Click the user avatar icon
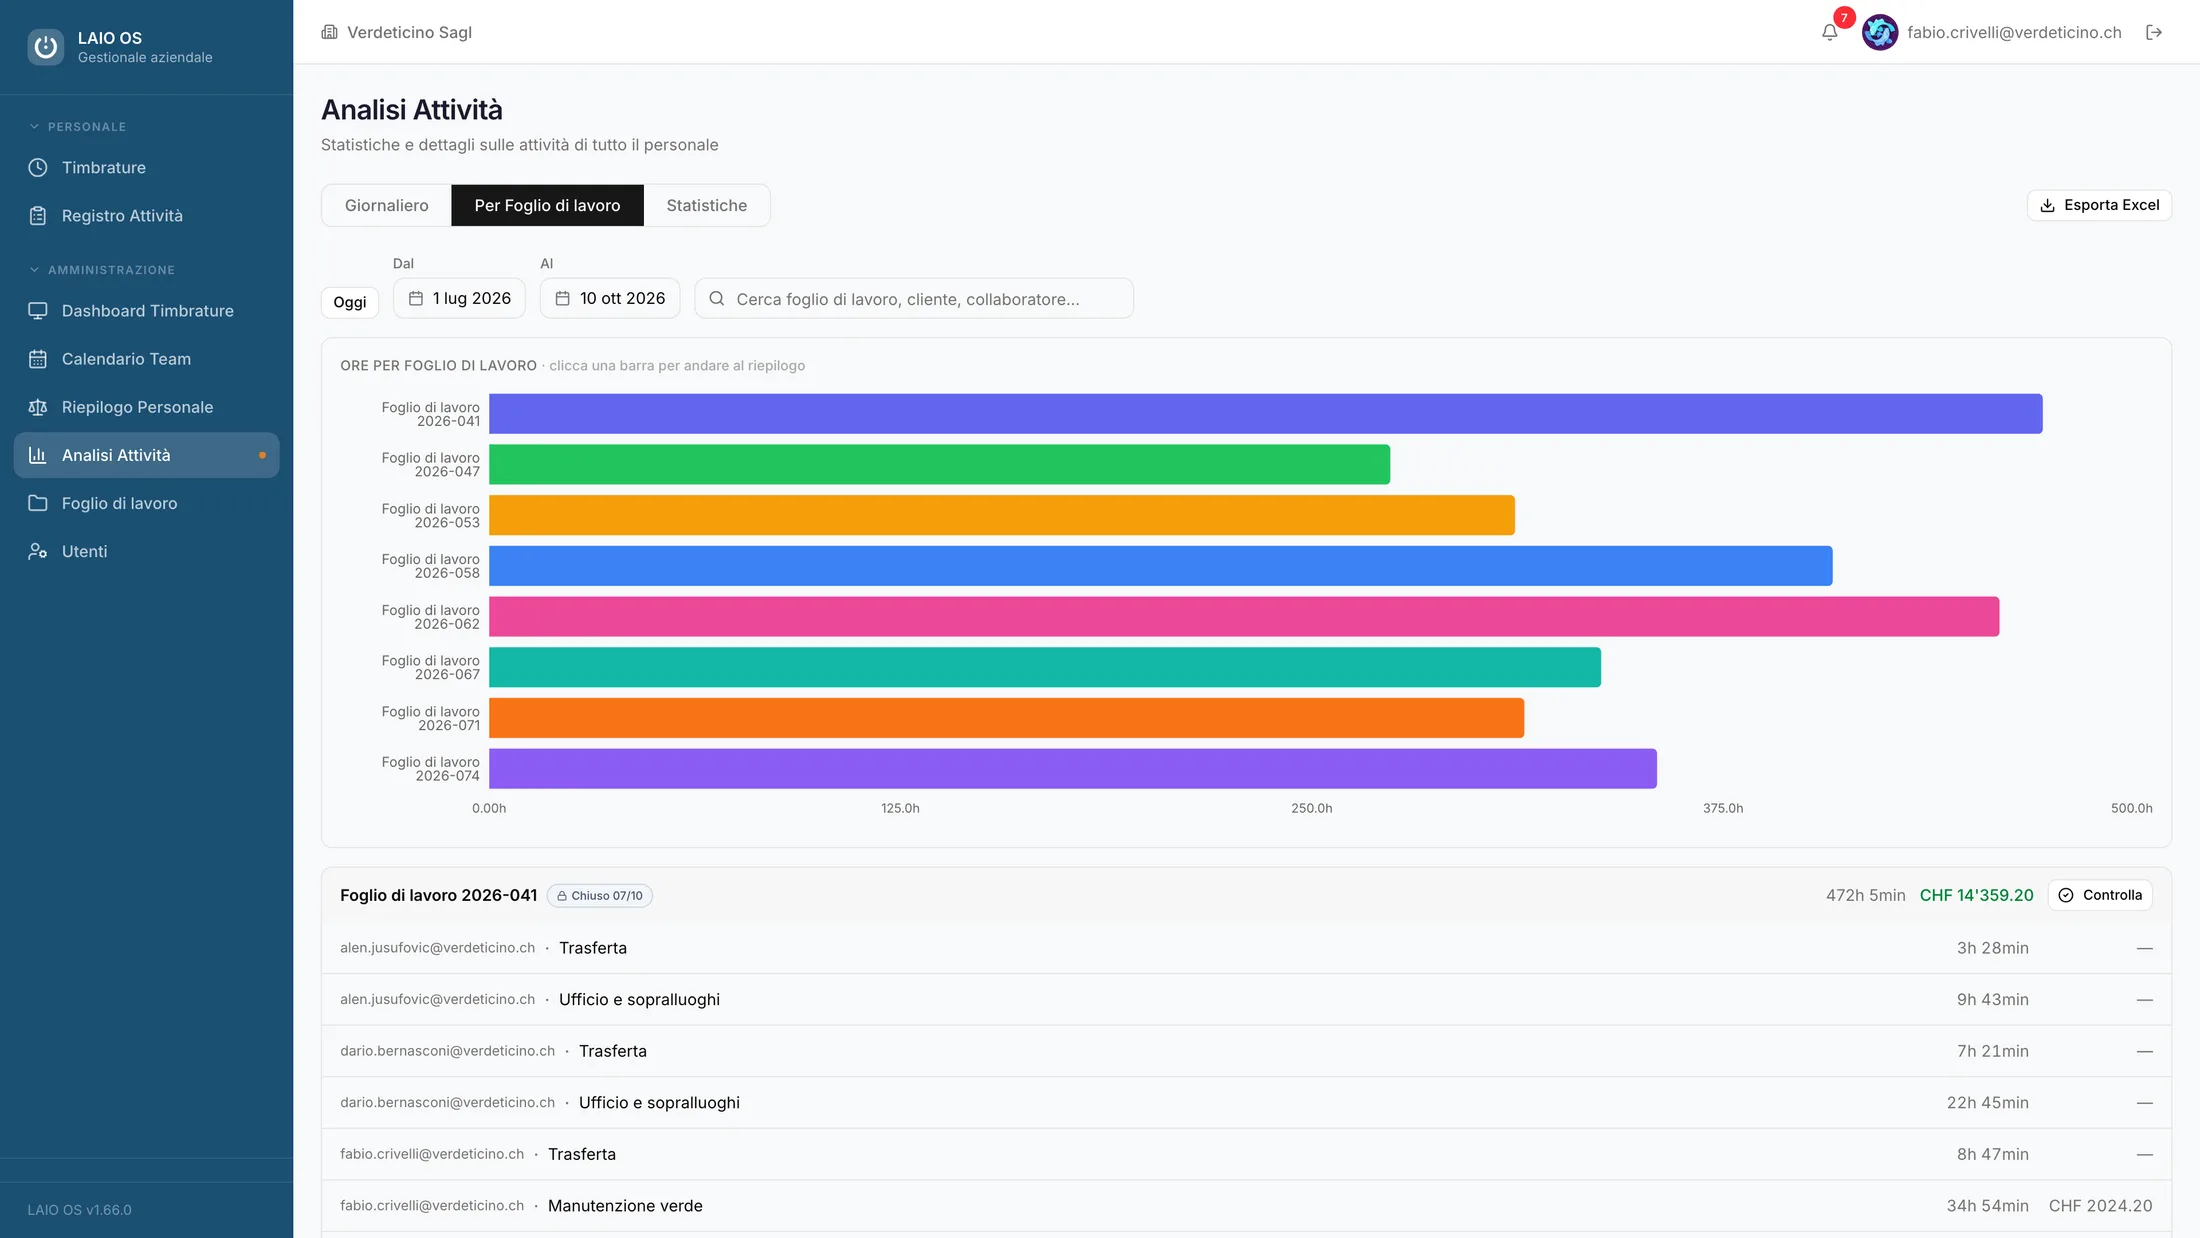The image size is (2200, 1238). (1880, 32)
